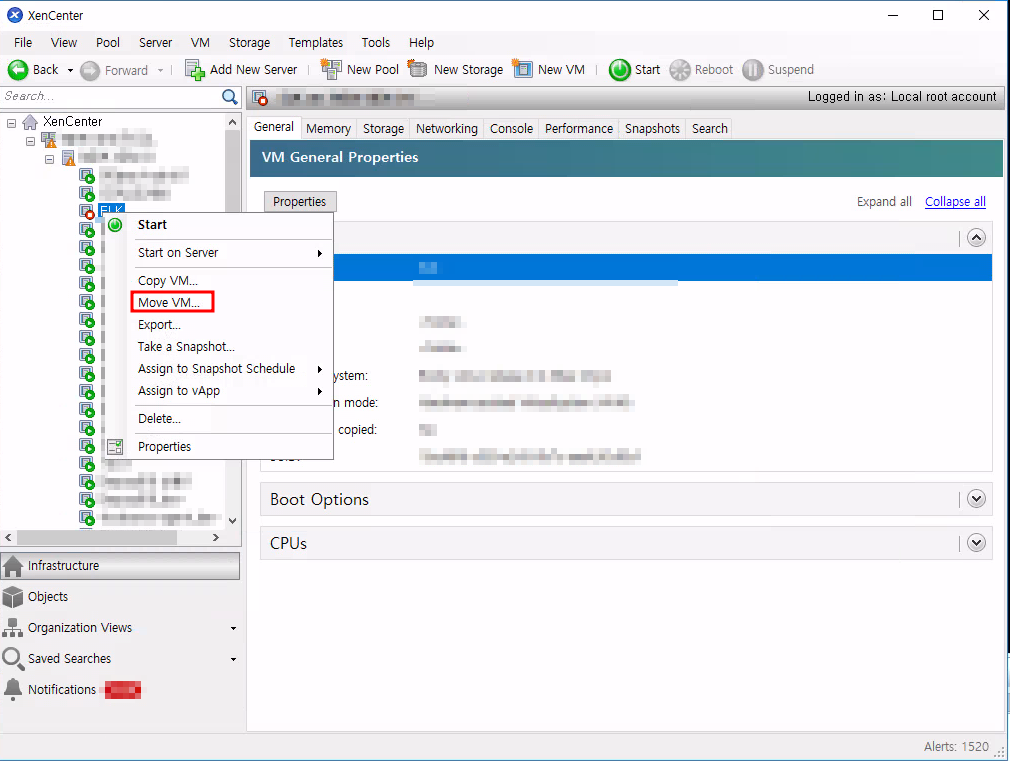Click the Properties button

pyautogui.click(x=300, y=202)
